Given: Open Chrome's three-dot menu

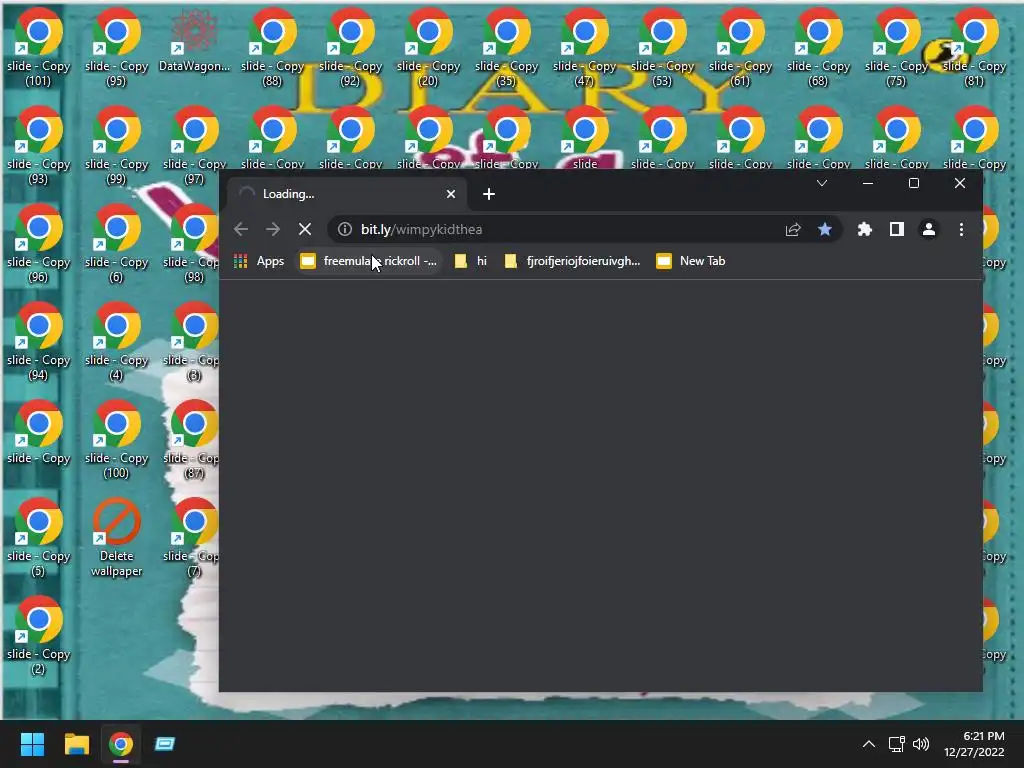Looking at the screenshot, I should coord(961,229).
